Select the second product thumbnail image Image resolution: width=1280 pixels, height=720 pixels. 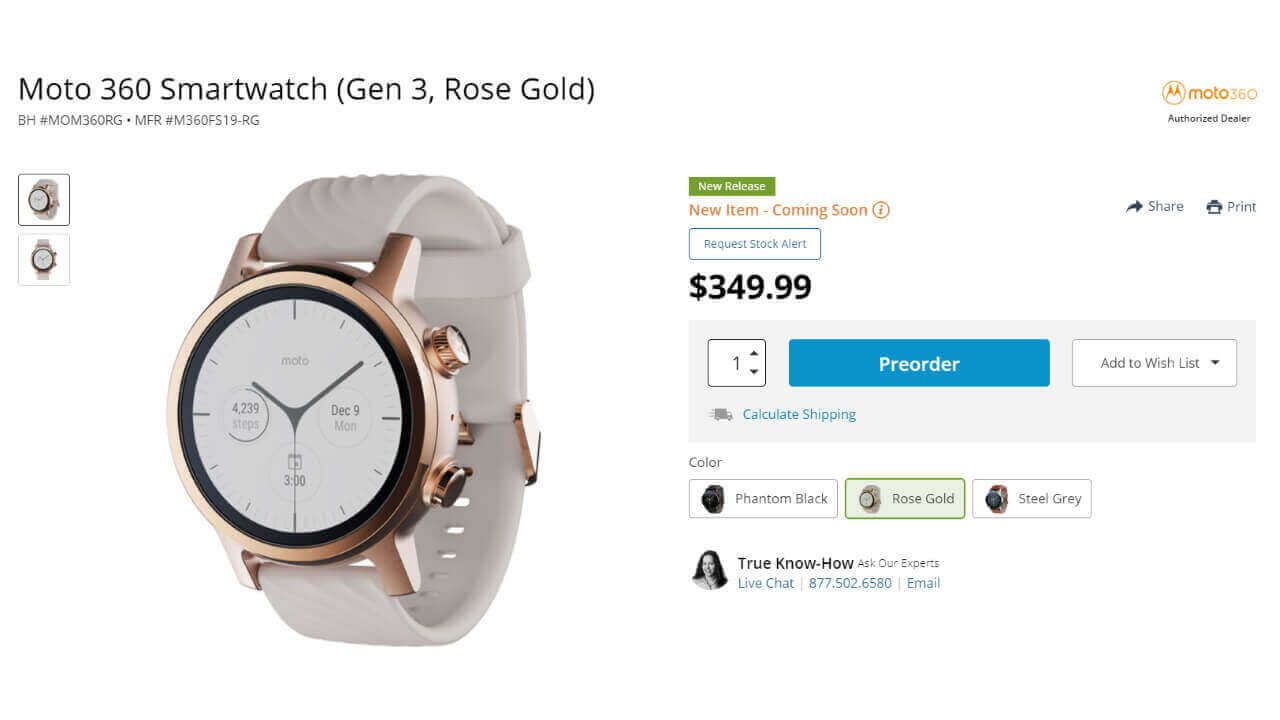pos(44,260)
